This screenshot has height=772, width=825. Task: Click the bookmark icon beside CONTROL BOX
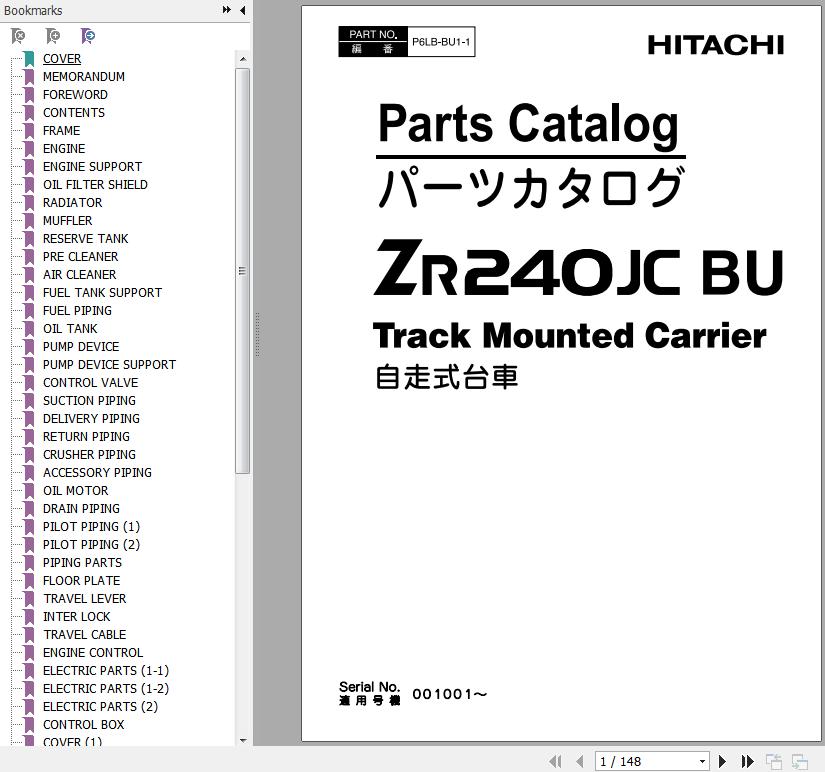29,725
